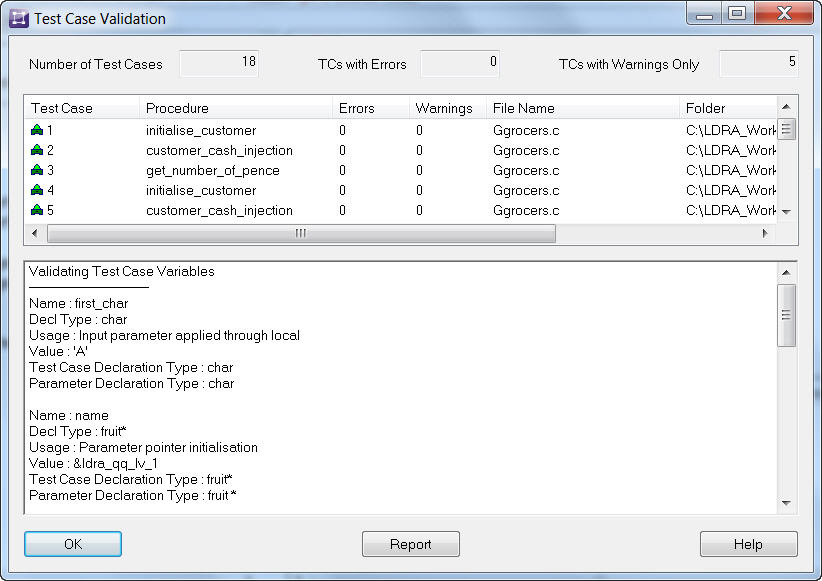
Task: Click the green icon for test case 1
Action: coord(37,130)
